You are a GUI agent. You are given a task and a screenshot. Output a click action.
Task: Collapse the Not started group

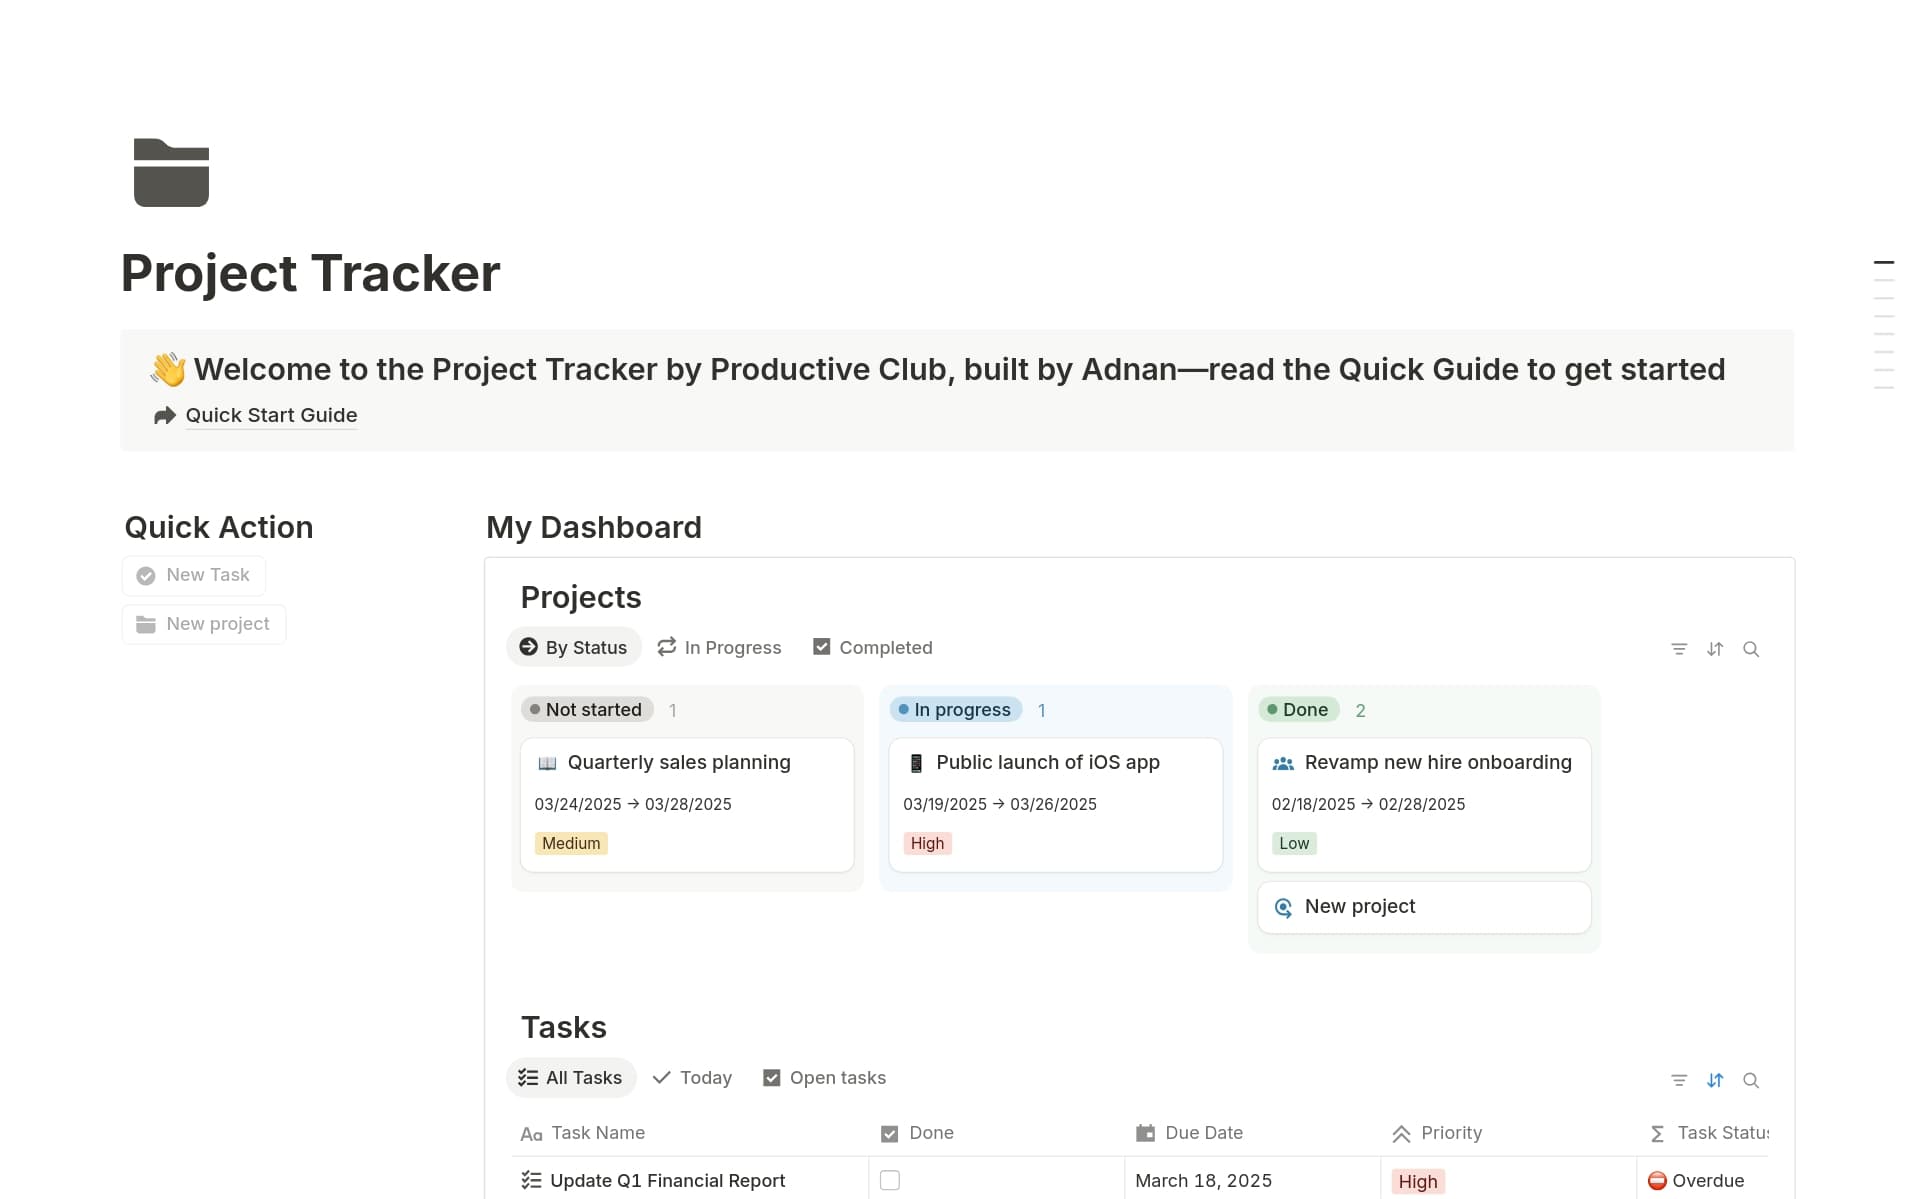pyautogui.click(x=586, y=709)
